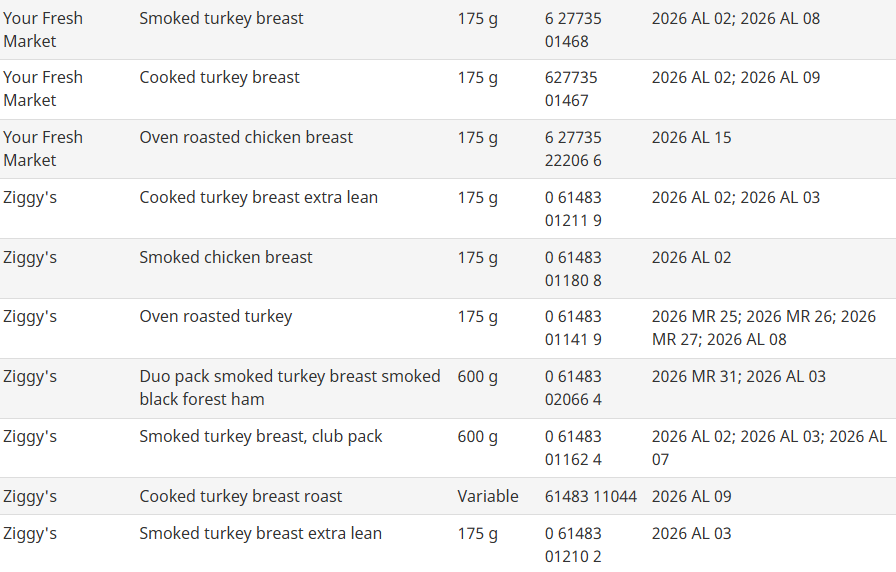Screen dimensions: 896x572
Task: Click the UPC code 0 61483 01210 2
Action: point(573,545)
